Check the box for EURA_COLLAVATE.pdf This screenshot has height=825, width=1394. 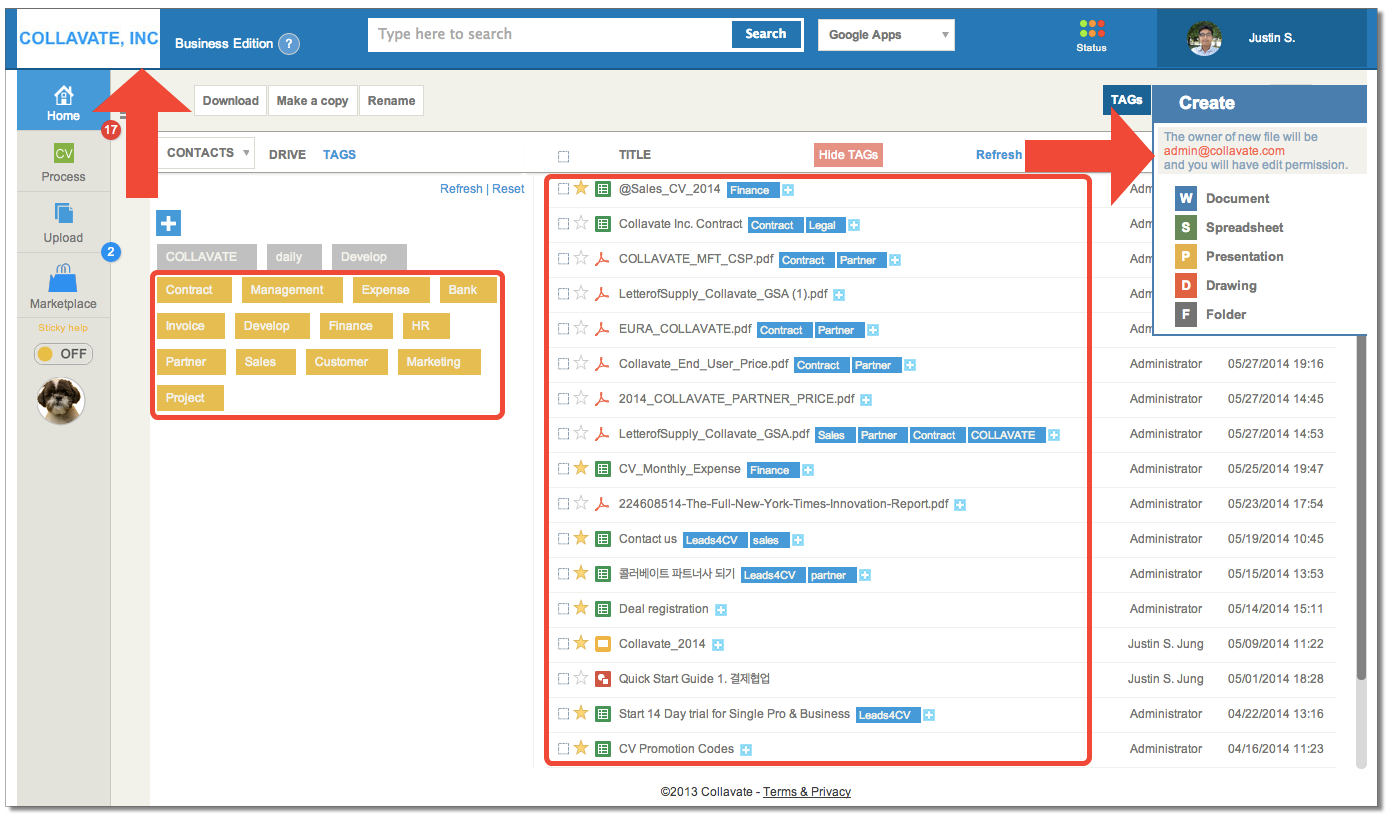pos(564,329)
